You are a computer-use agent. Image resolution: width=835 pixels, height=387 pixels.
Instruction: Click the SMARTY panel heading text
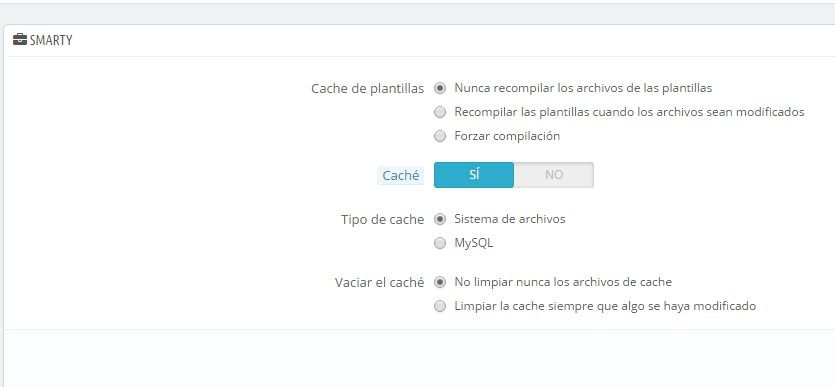click(51, 40)
